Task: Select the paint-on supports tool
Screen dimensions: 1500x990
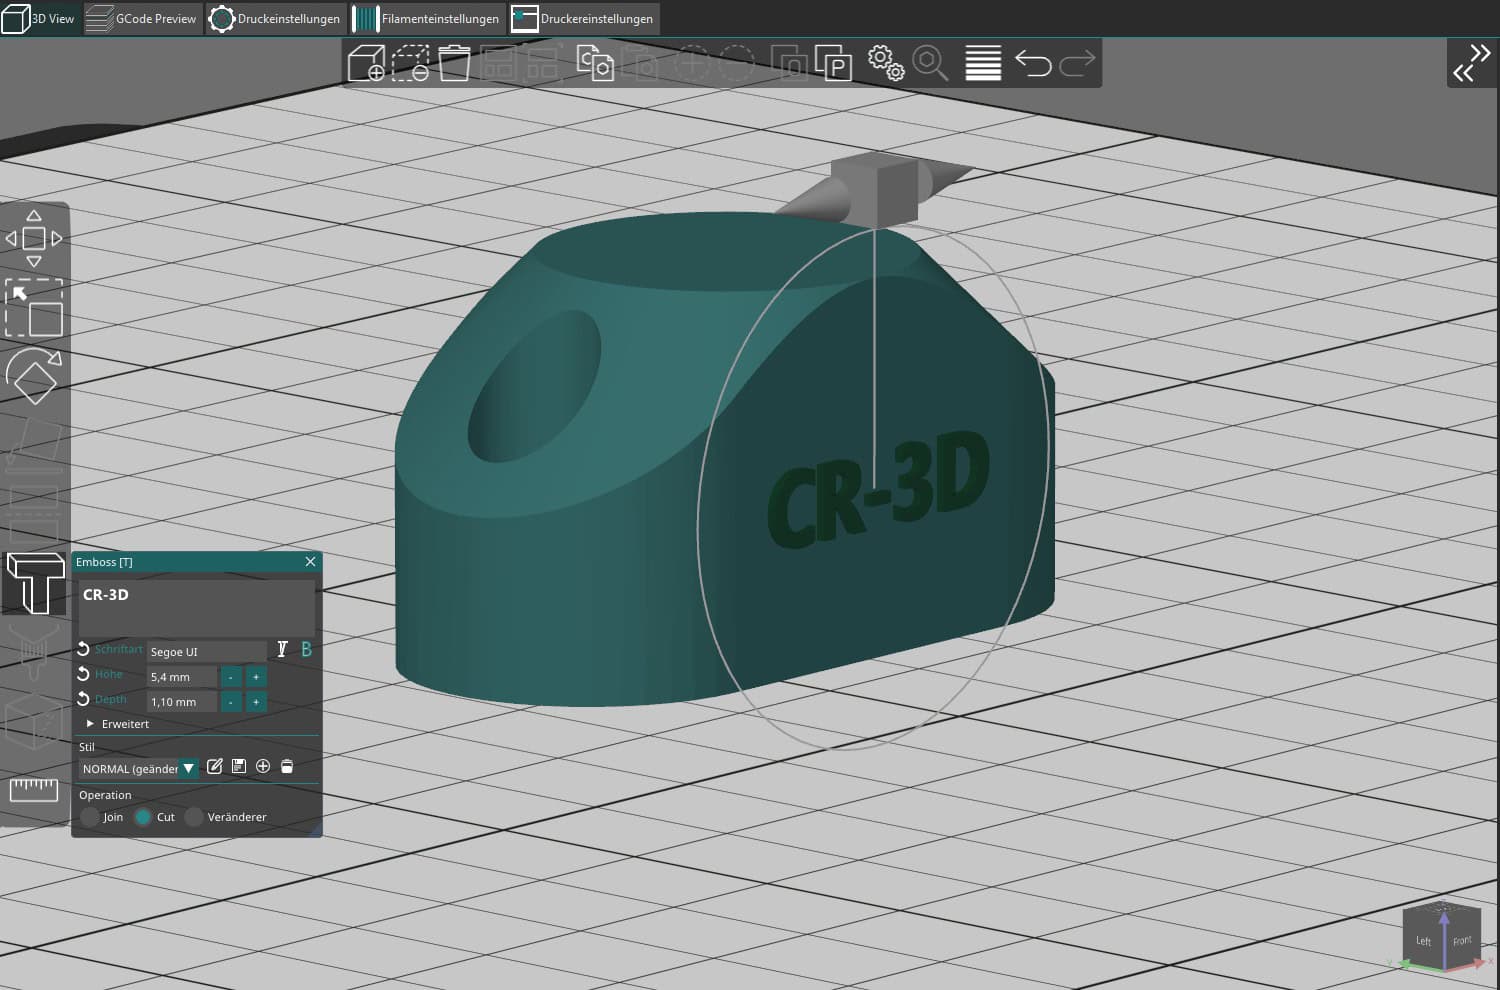Action: (x=34, y=652)
